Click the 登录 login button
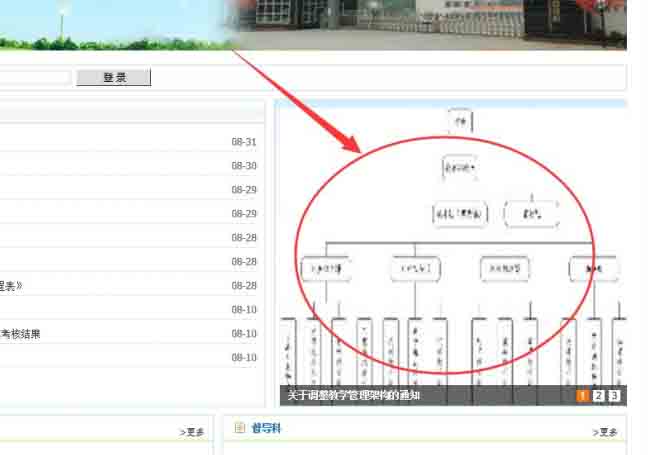The width and height of the screenshot is (657, 455). [114, 78]
